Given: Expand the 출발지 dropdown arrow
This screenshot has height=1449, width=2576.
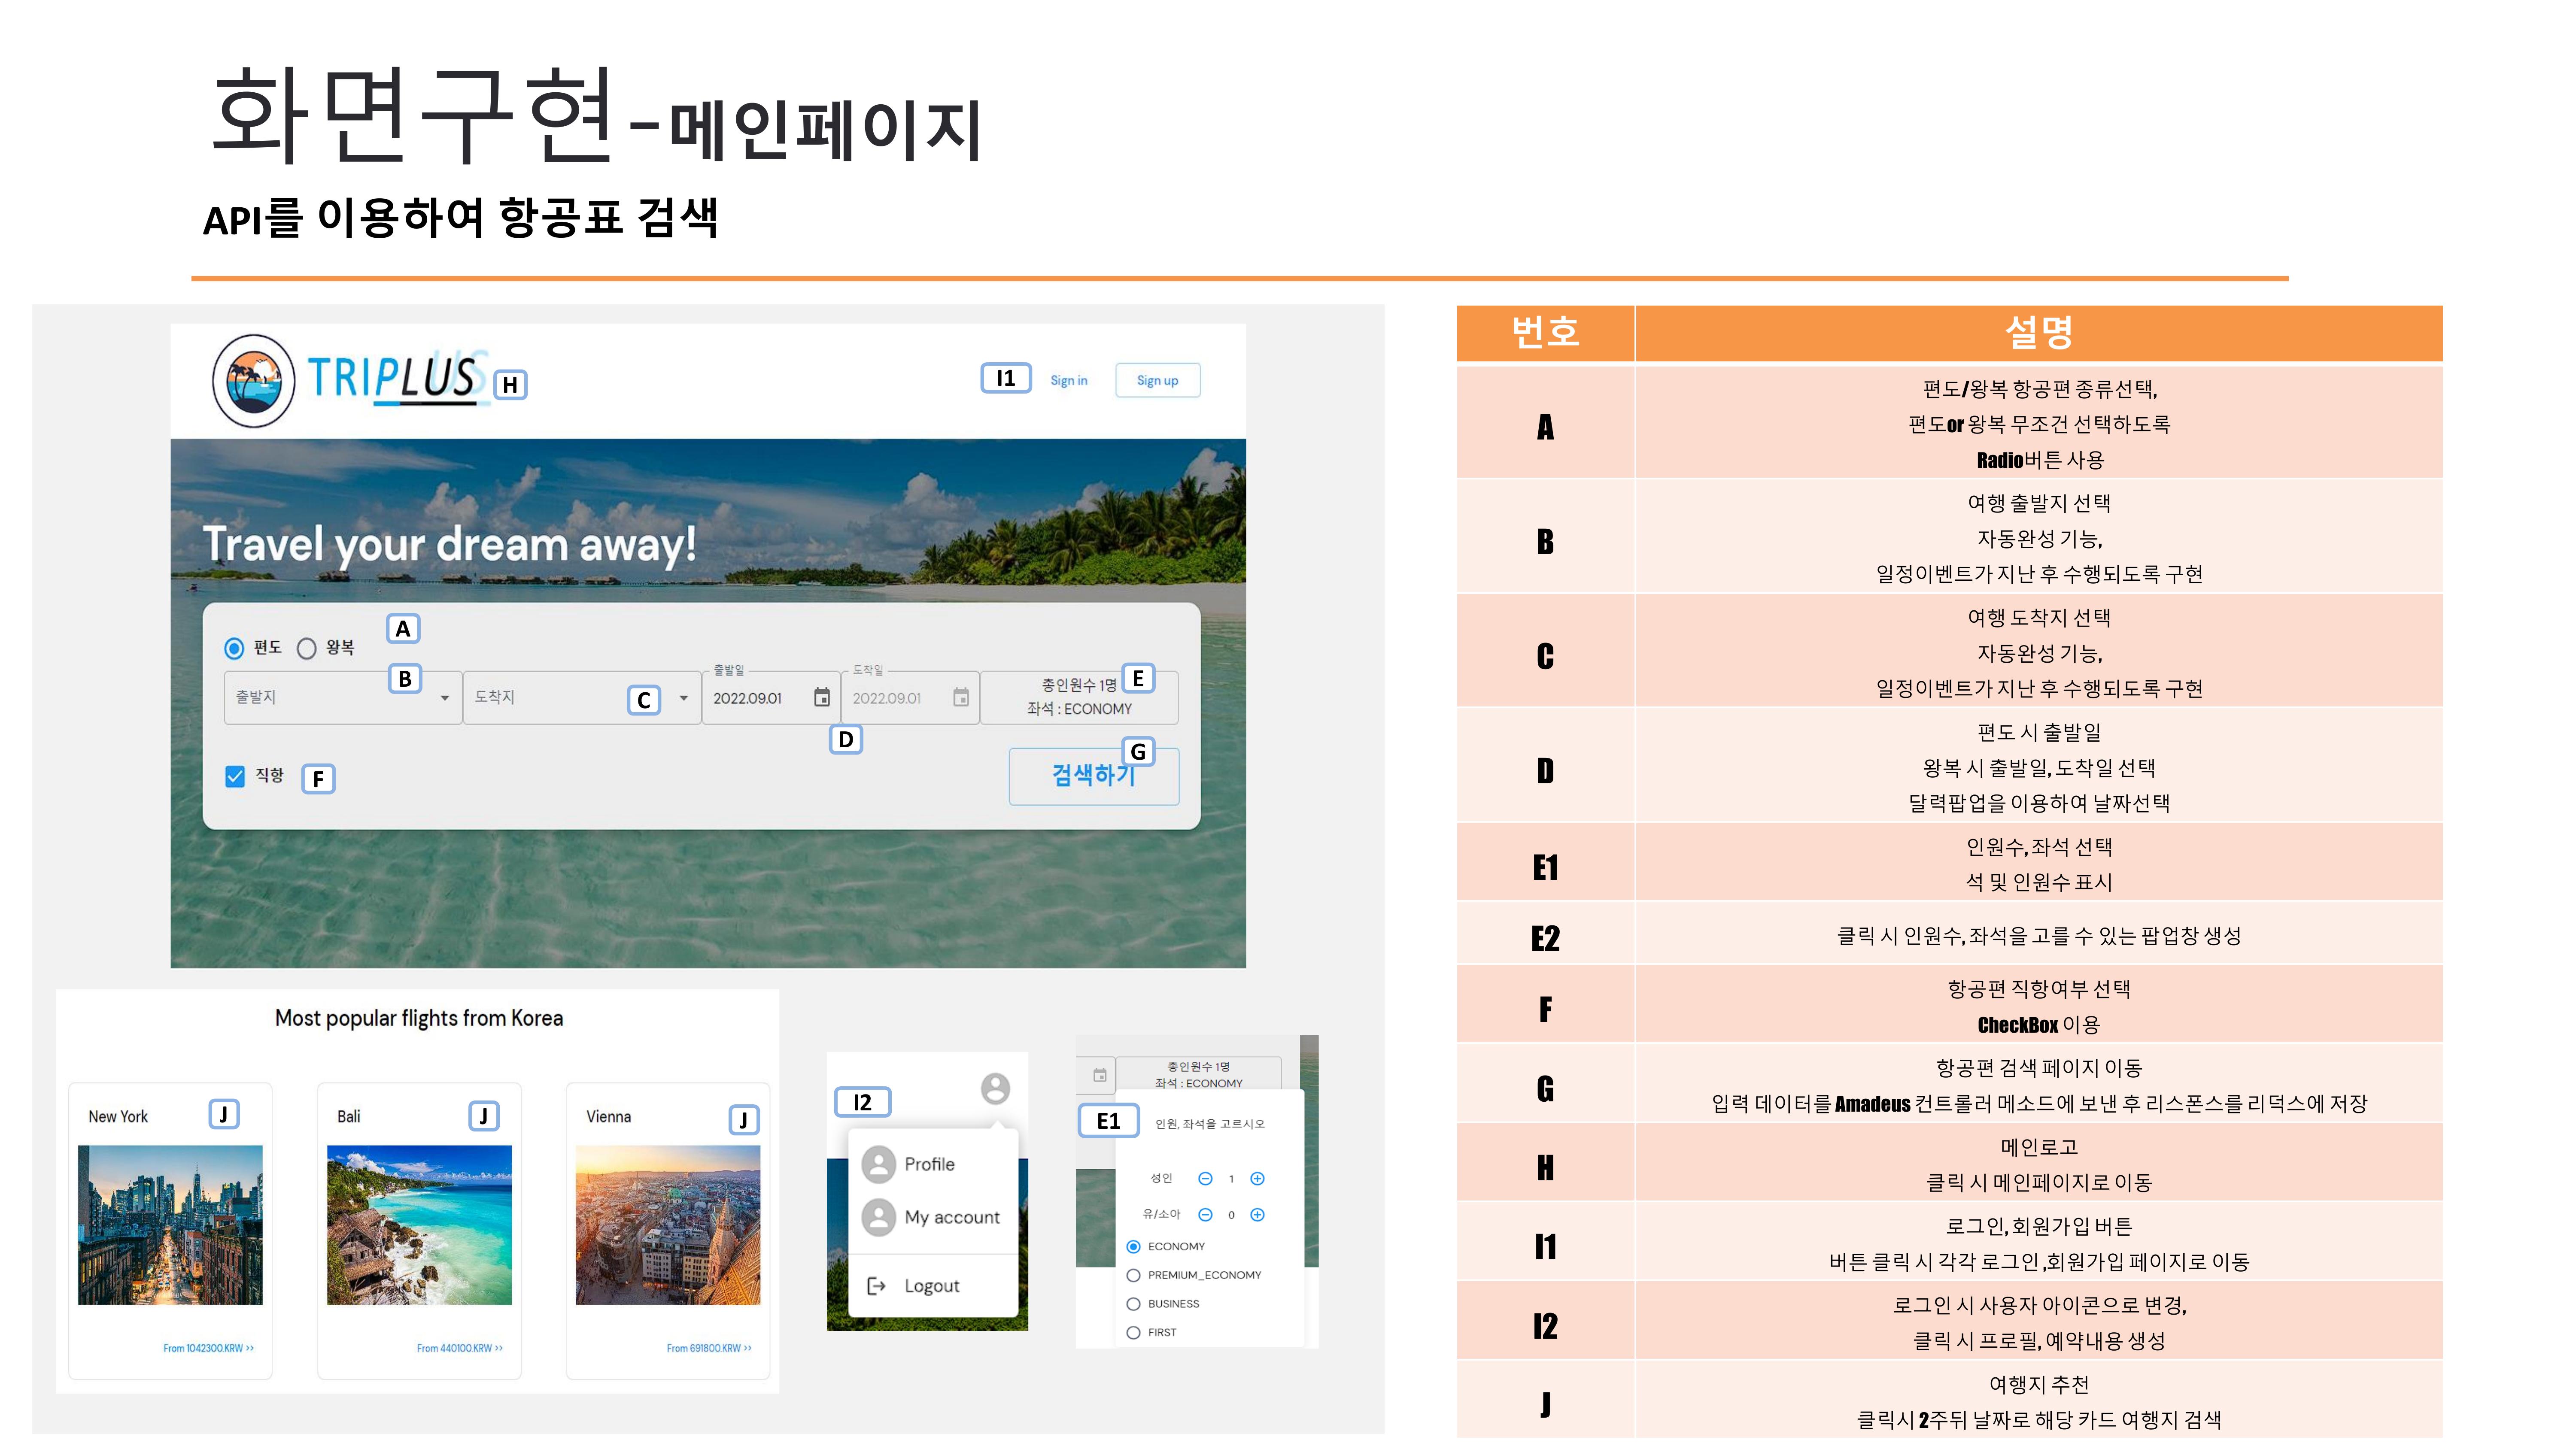Looking at the screenshot, I should (445, 698).
